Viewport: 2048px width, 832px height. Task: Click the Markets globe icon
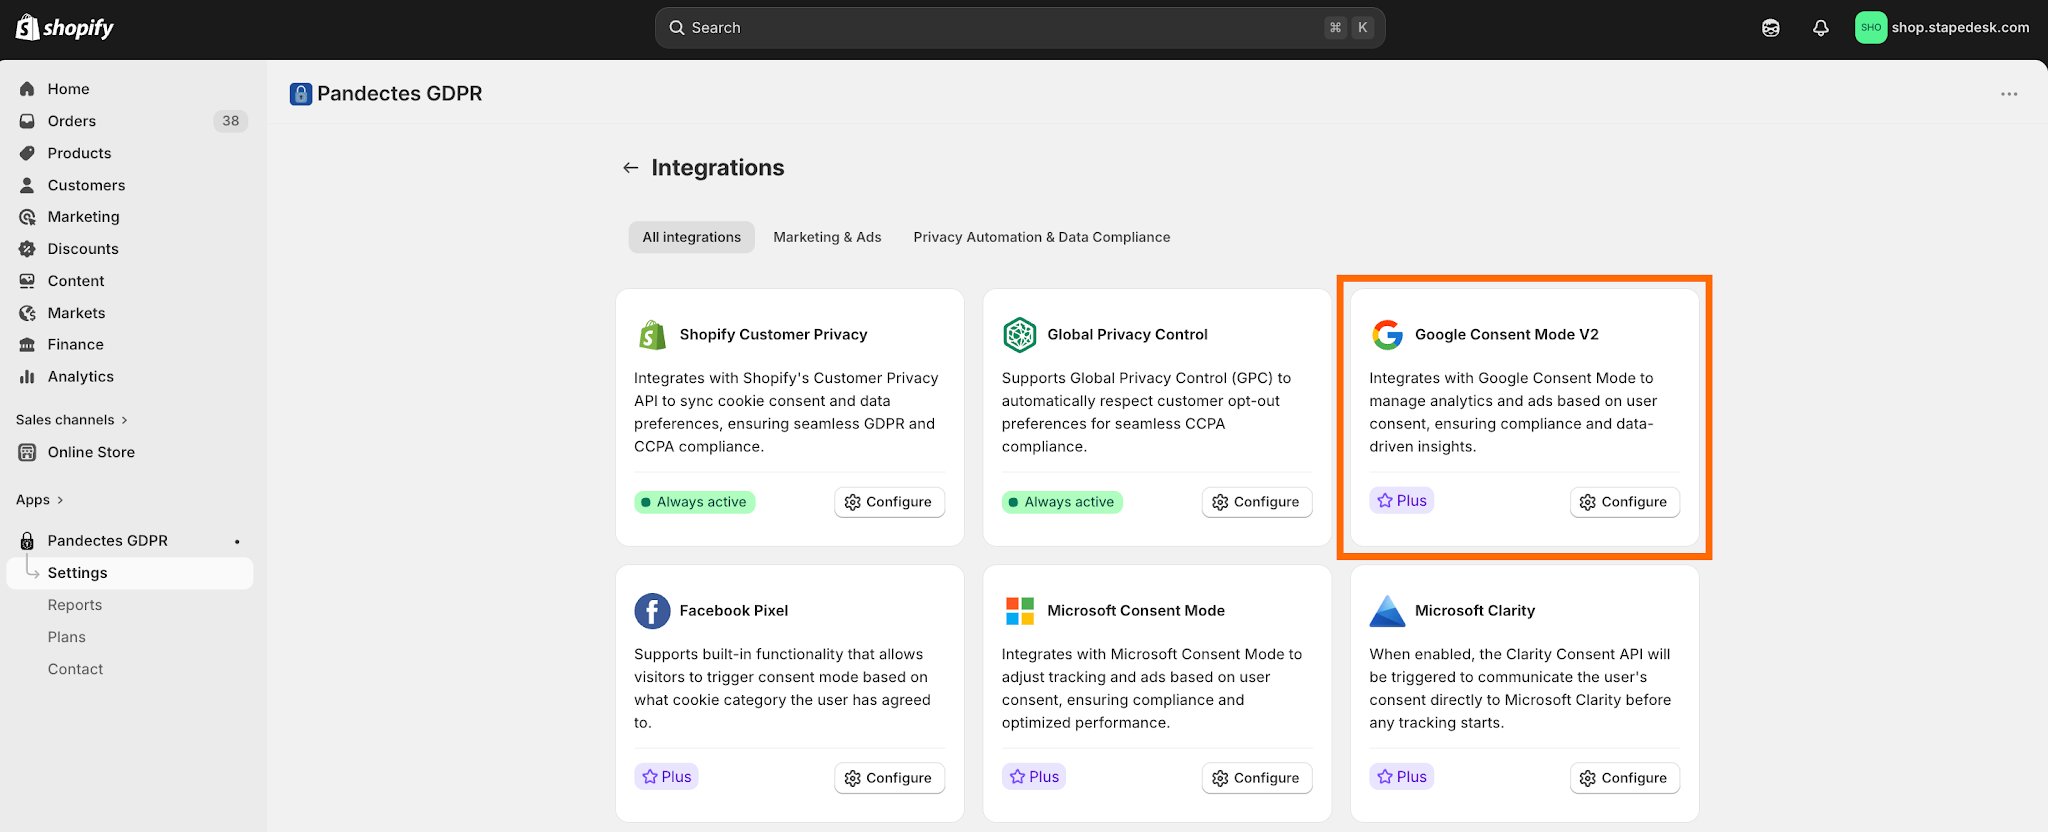tap(27, 313)
